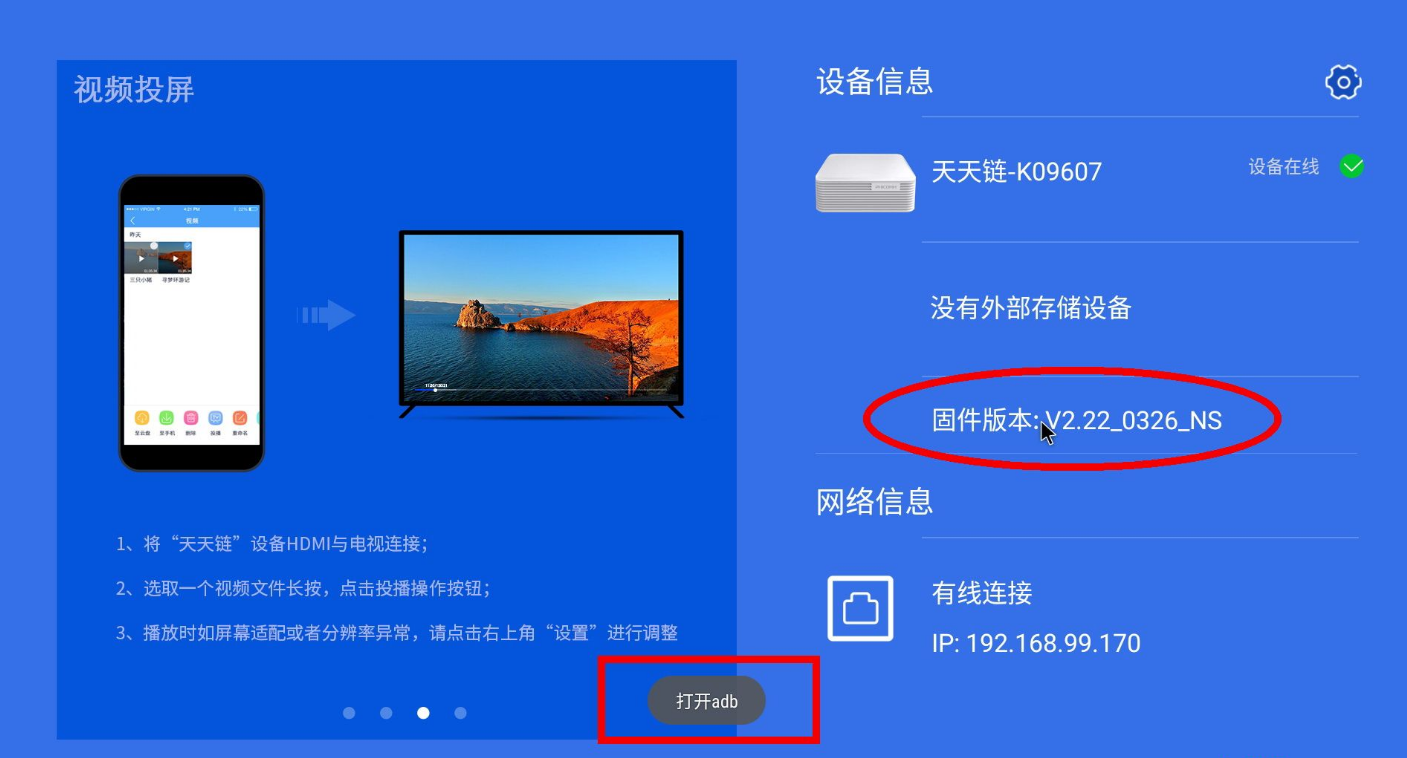Select the active third page dot
1407x758 pixels.
(x=423, y=713)
